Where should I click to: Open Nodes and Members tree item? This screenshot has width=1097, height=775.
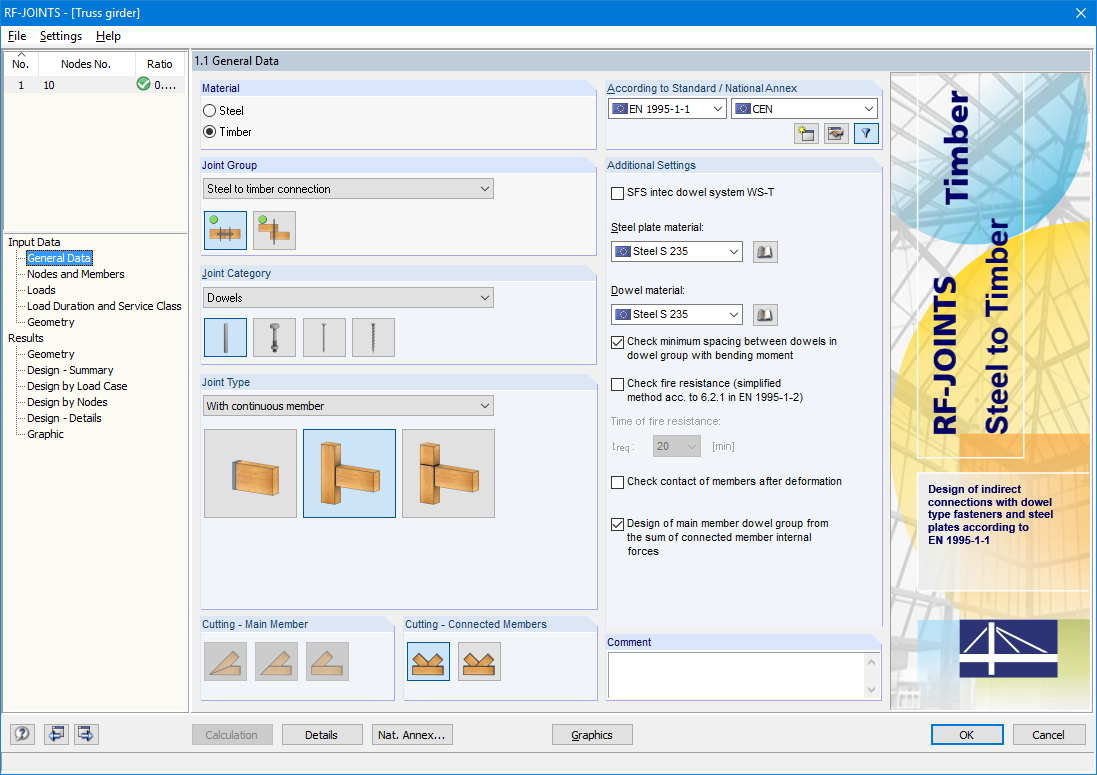click(76, 274)
